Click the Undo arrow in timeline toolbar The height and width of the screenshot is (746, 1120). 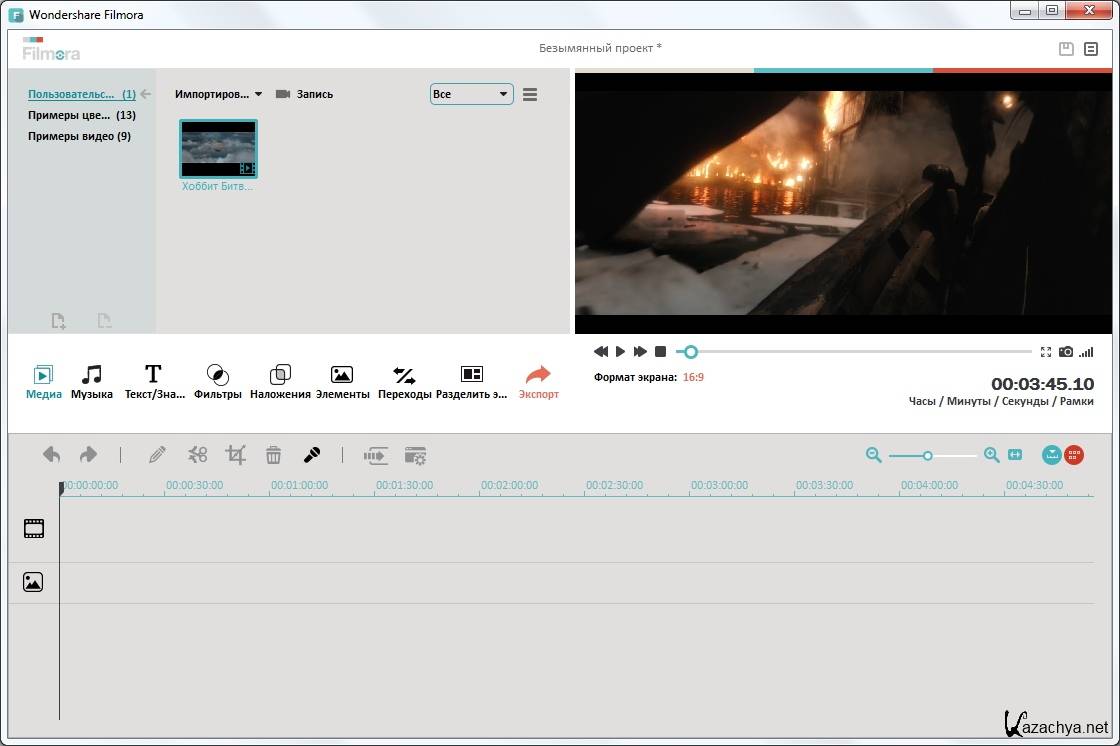click(x=52, y=455)
